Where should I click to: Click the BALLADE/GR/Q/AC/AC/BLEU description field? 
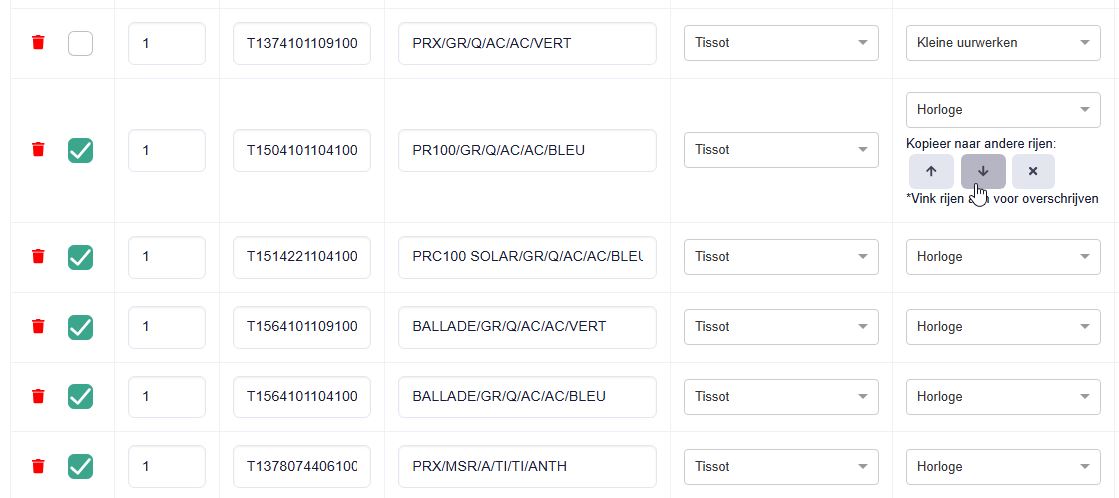(x=527, y=397)
